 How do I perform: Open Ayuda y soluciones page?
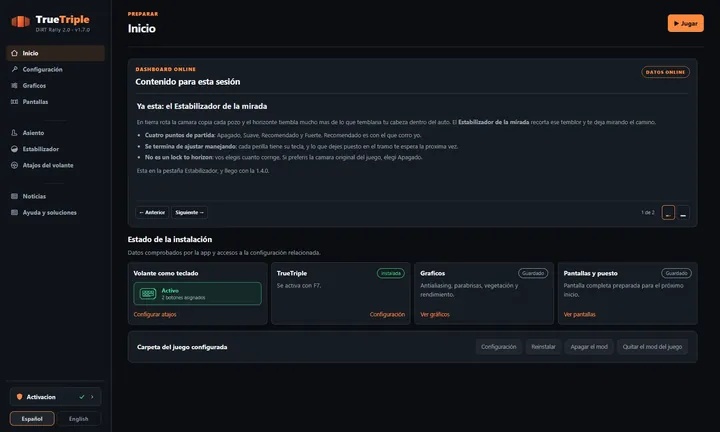(x=55, y=213)
